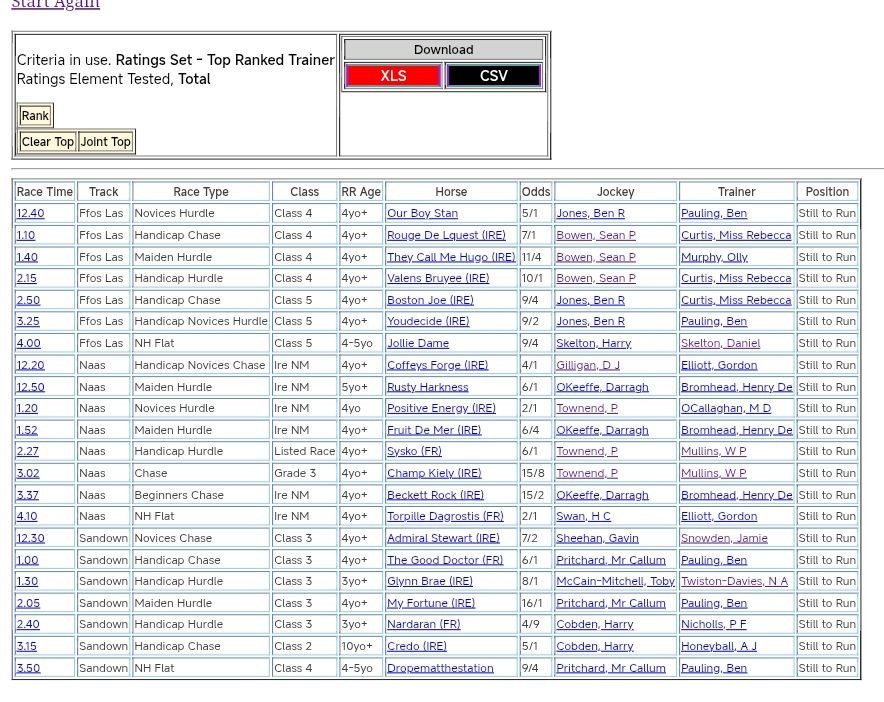Open jockey Skelton, Harry link
This screenshot has height=702, width=884.
[593, 343]
